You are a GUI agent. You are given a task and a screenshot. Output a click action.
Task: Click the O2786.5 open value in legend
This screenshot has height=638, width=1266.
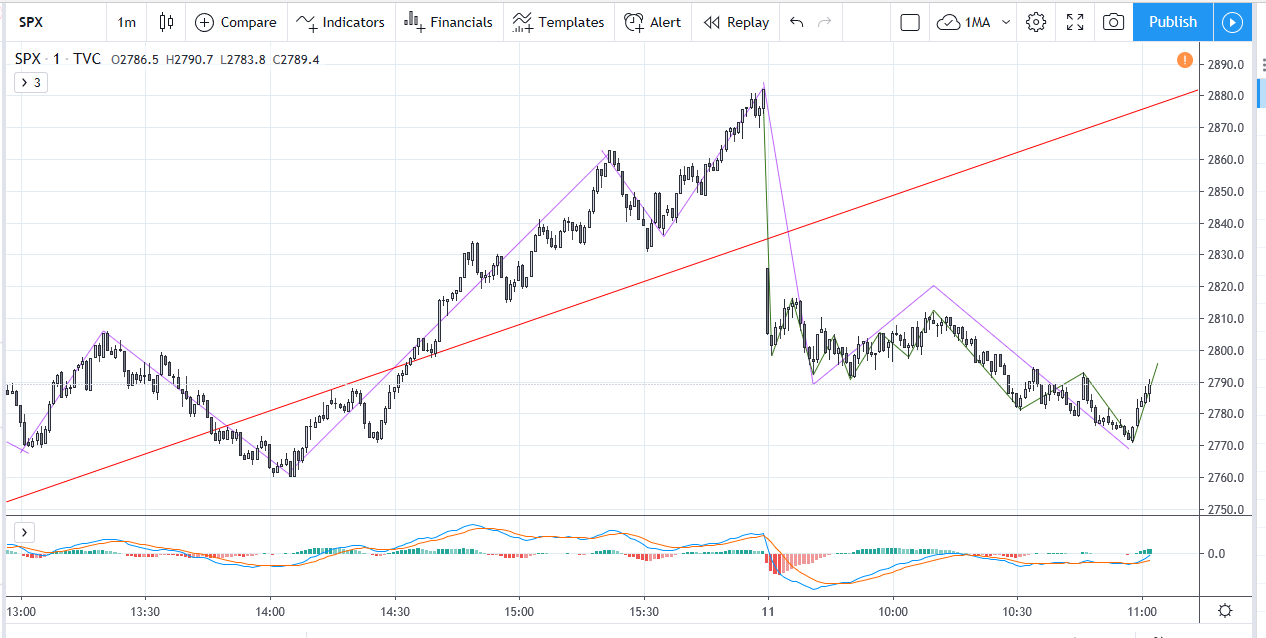click(135, 60)
